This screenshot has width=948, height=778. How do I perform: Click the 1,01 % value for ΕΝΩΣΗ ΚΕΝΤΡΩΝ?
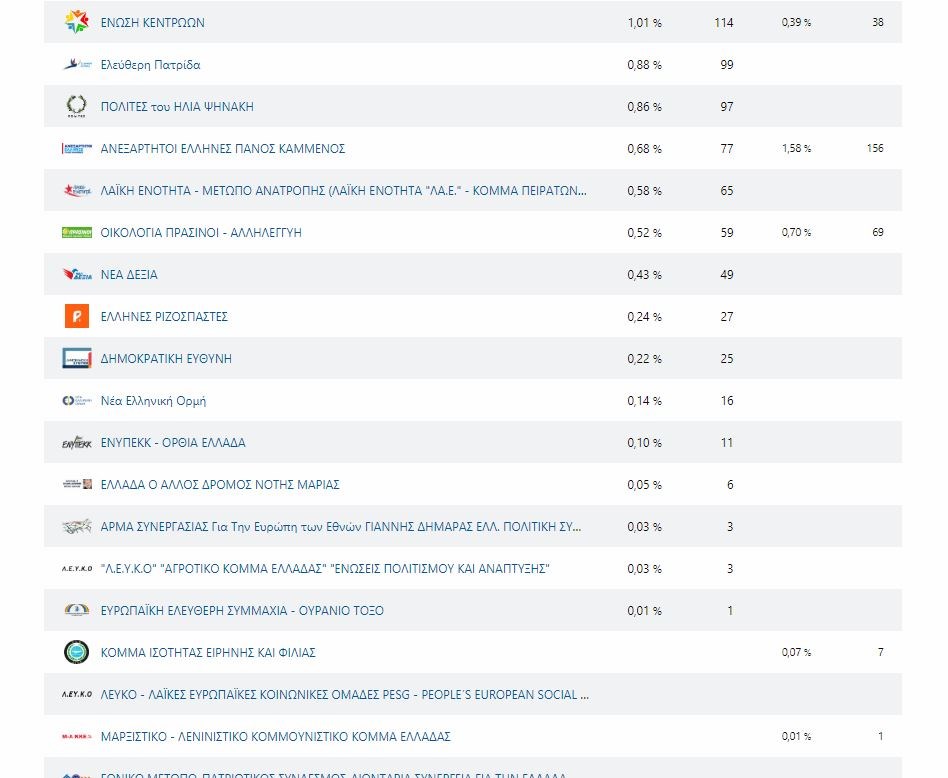(644, 23)
